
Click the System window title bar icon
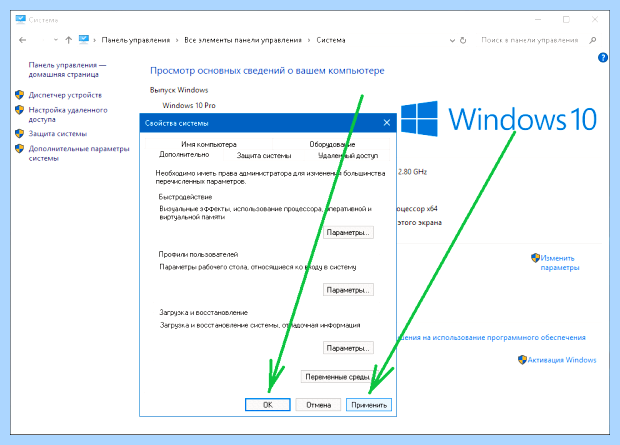[21, 19]
